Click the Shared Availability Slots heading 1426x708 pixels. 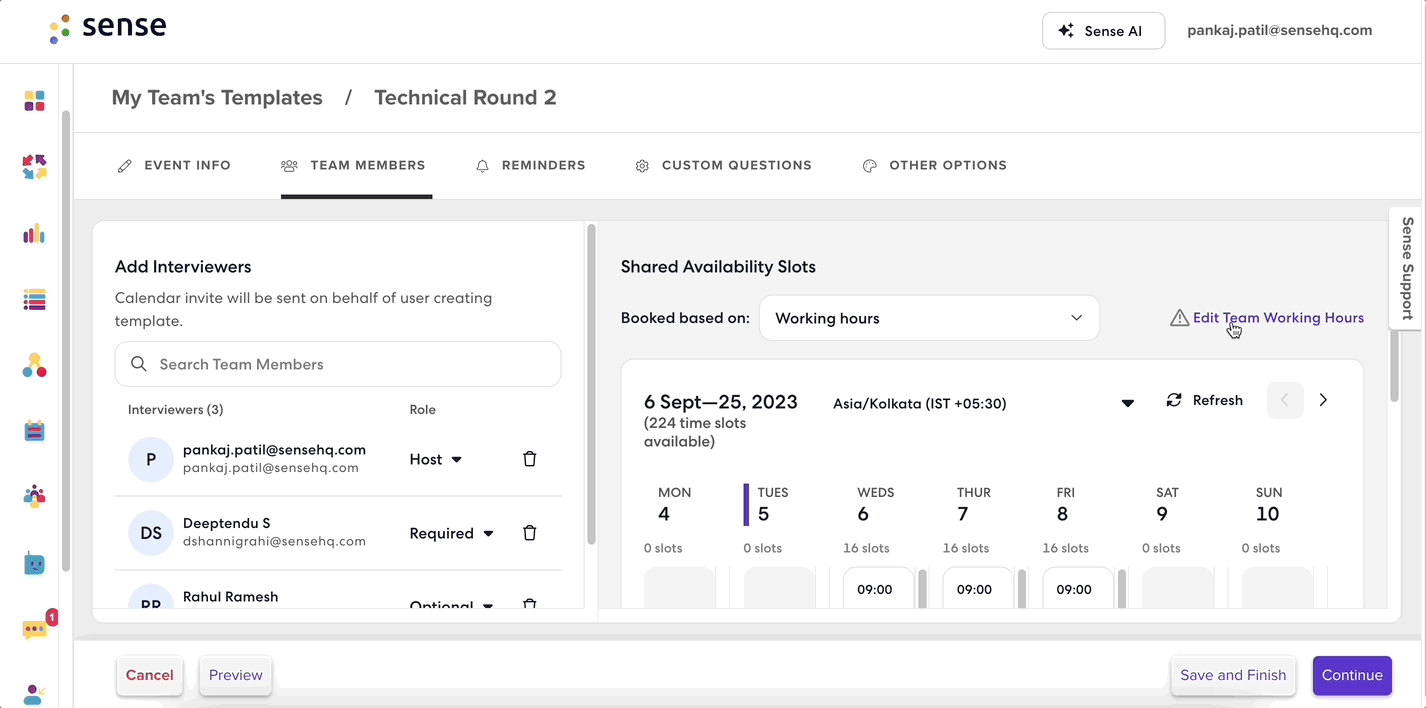point(718,267)
